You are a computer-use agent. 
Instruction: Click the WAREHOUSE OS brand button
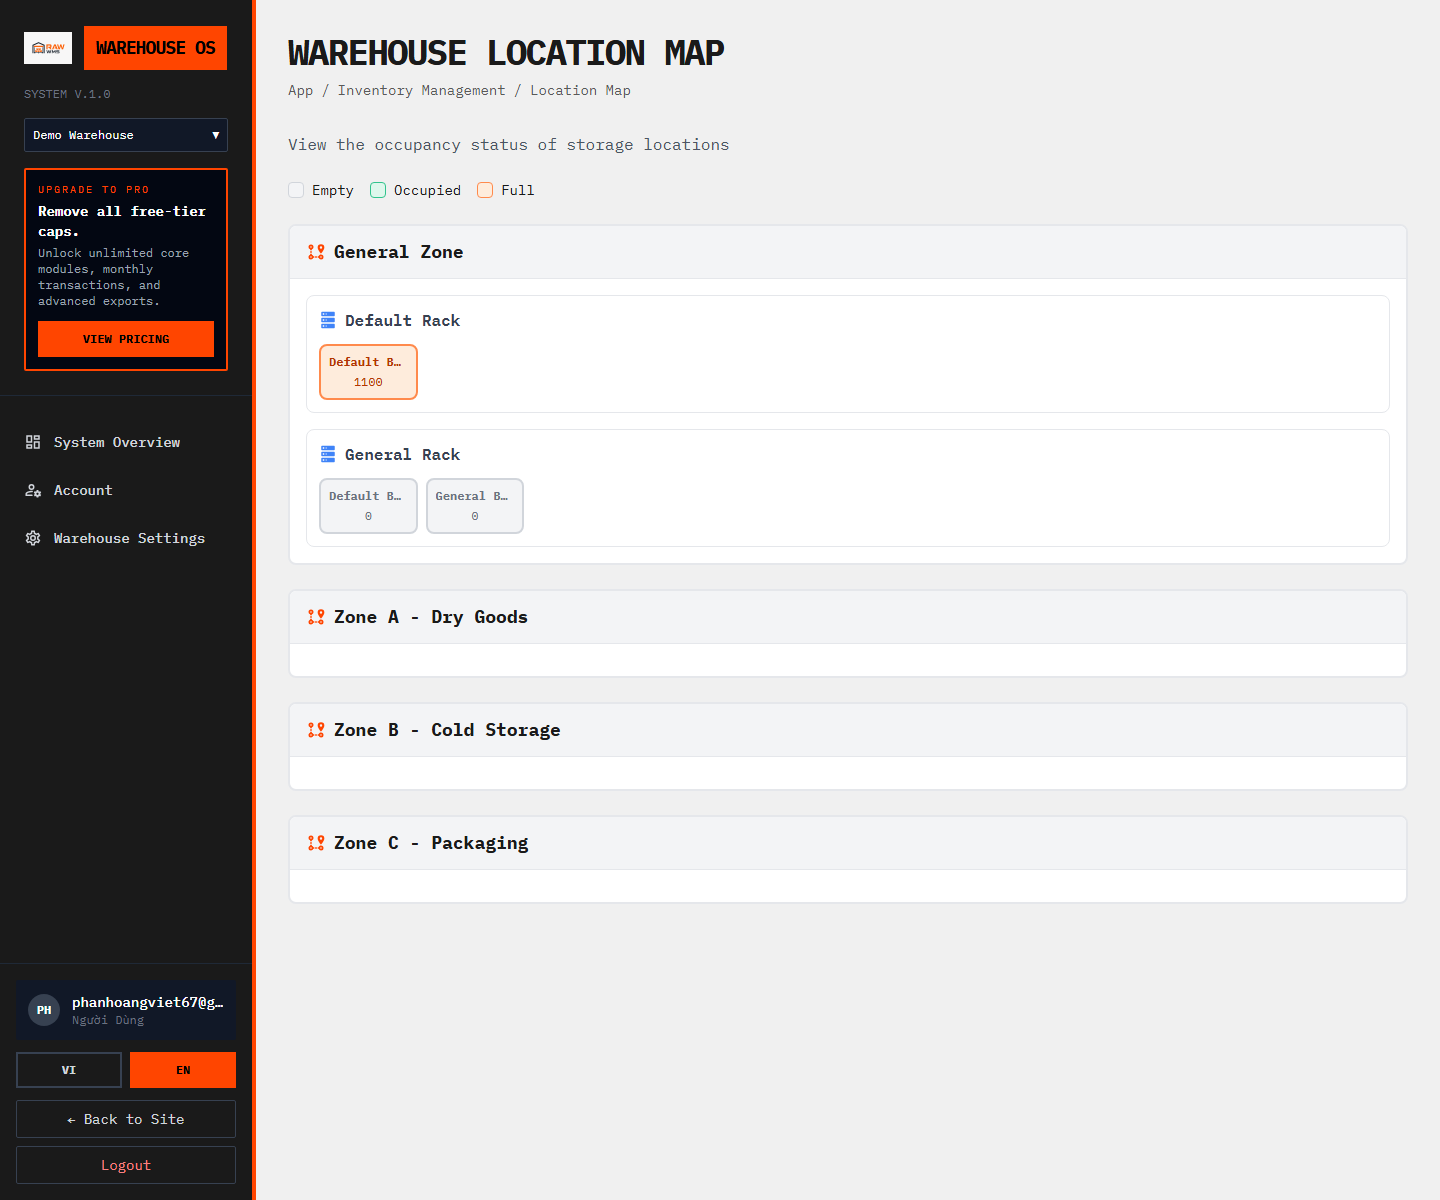(x=156, y=48)
